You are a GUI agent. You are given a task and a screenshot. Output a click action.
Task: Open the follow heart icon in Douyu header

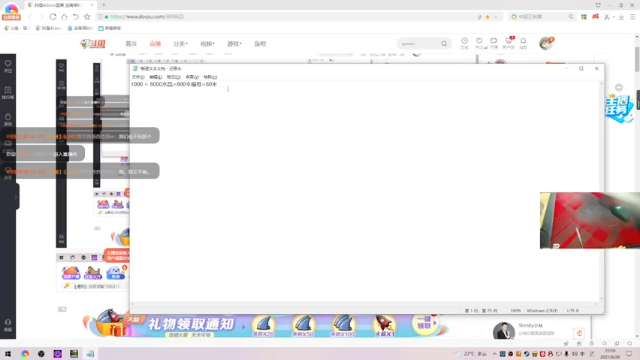[479, 42]
